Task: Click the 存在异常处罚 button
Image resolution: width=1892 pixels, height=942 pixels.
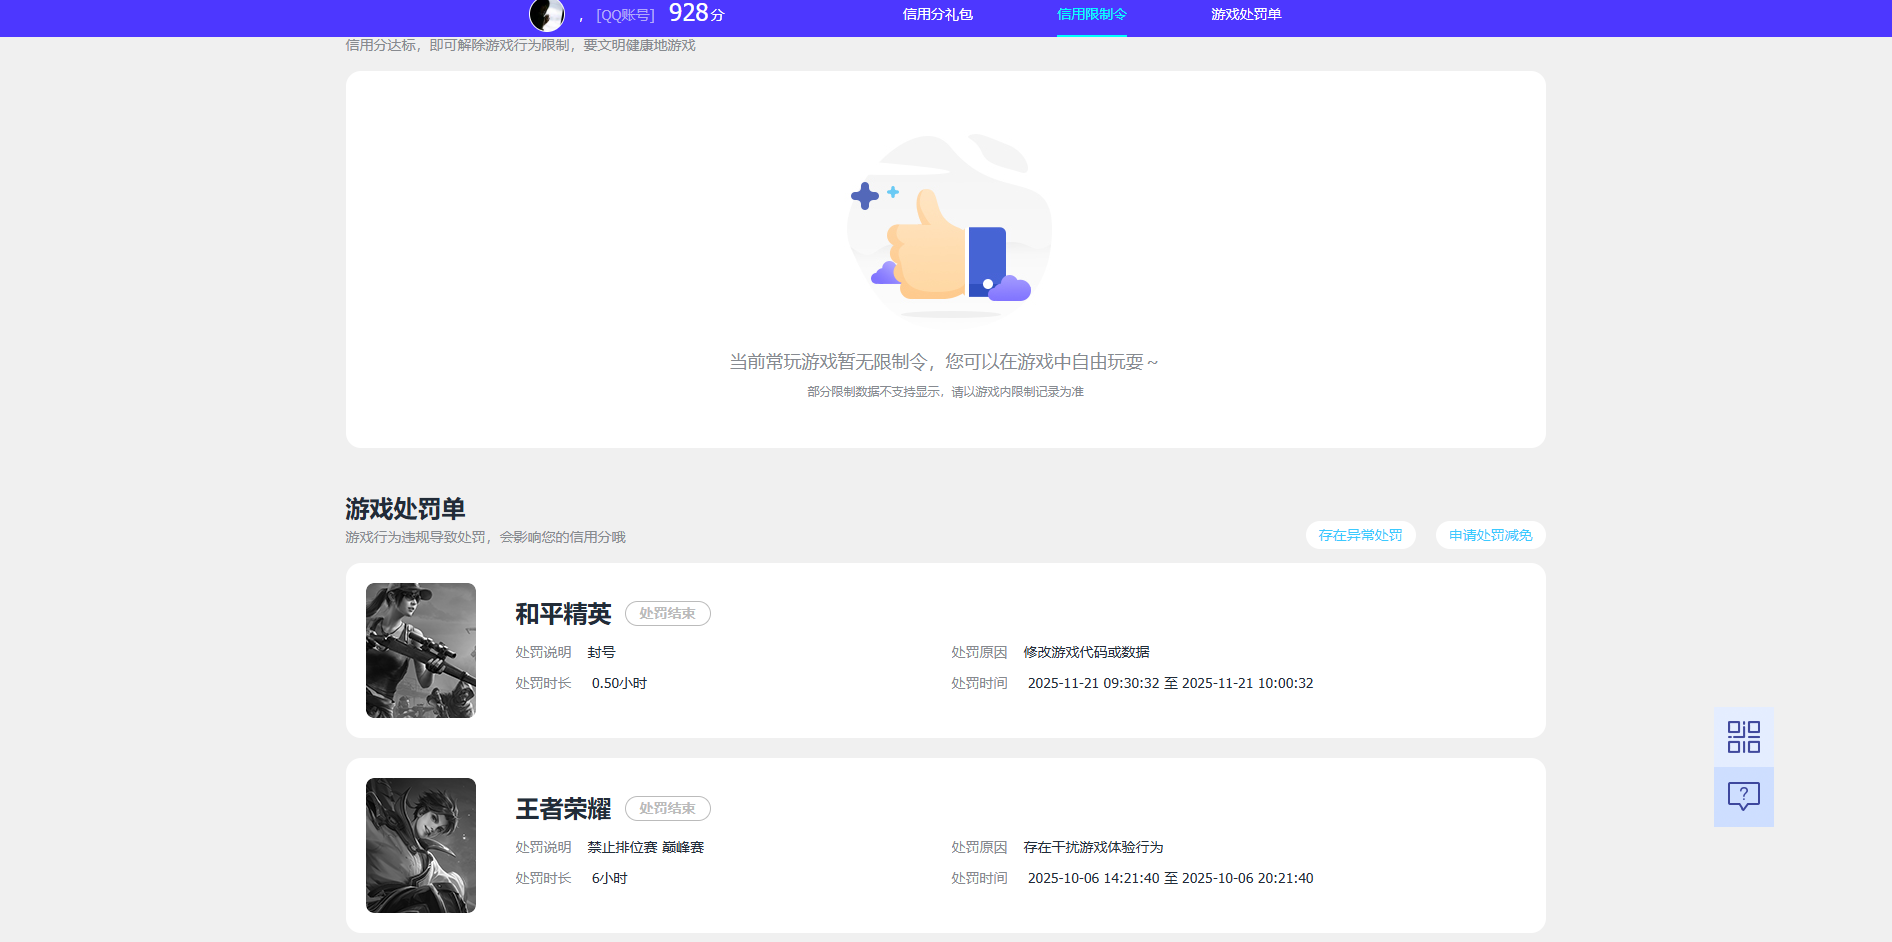Action: (x=1360, y=535)
